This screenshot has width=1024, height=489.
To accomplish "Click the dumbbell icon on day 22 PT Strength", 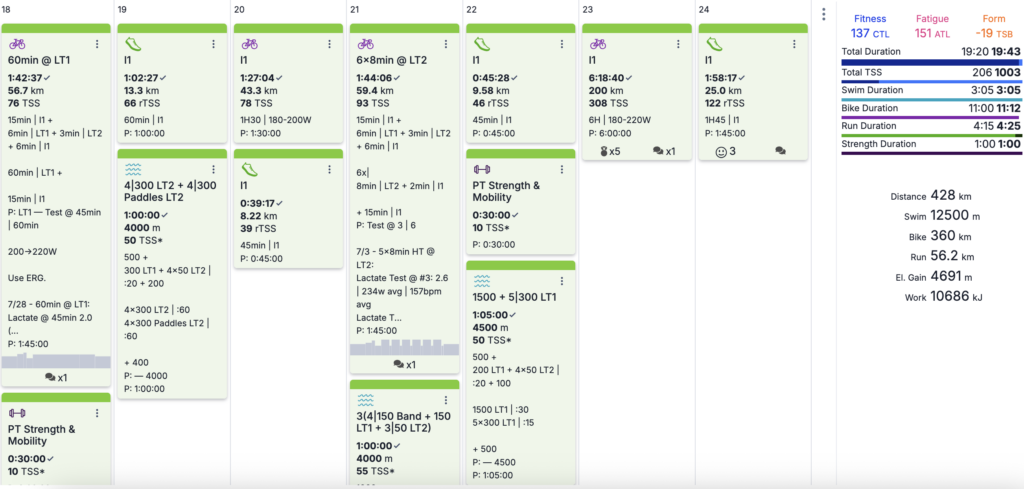I will [x=481, y=169].
